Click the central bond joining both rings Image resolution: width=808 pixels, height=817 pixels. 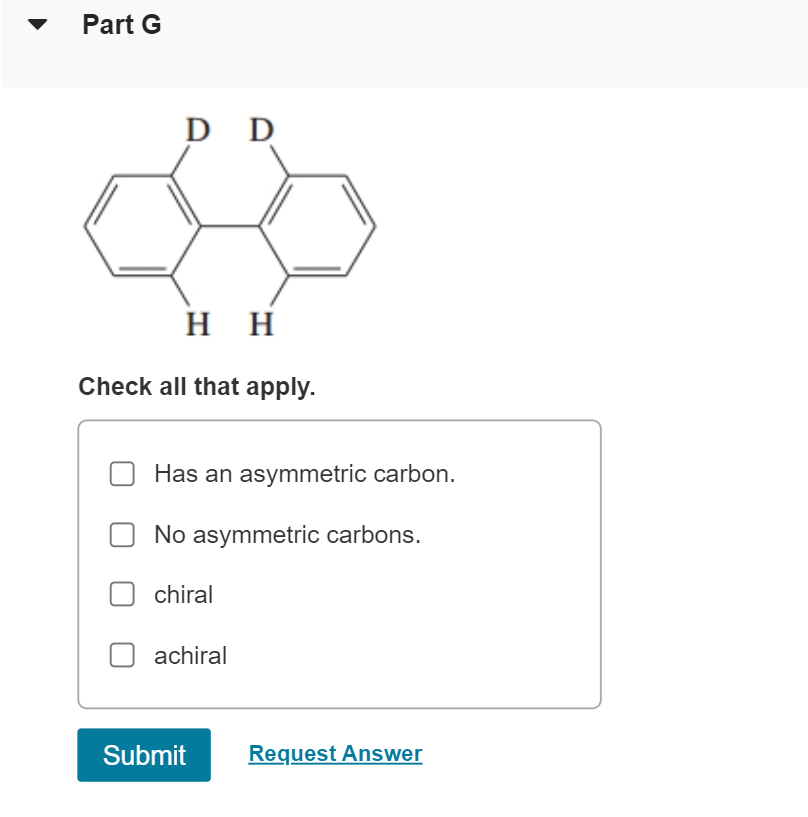coord(230,227)
